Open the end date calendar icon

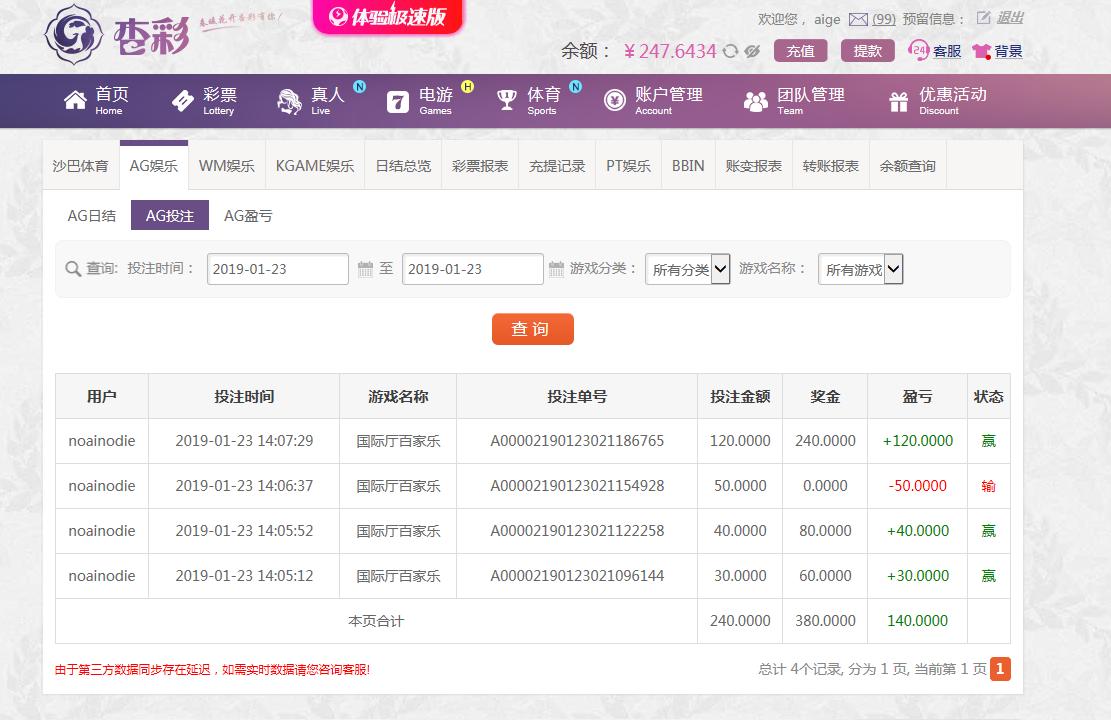pyautogui.click(x=556, y=269)
